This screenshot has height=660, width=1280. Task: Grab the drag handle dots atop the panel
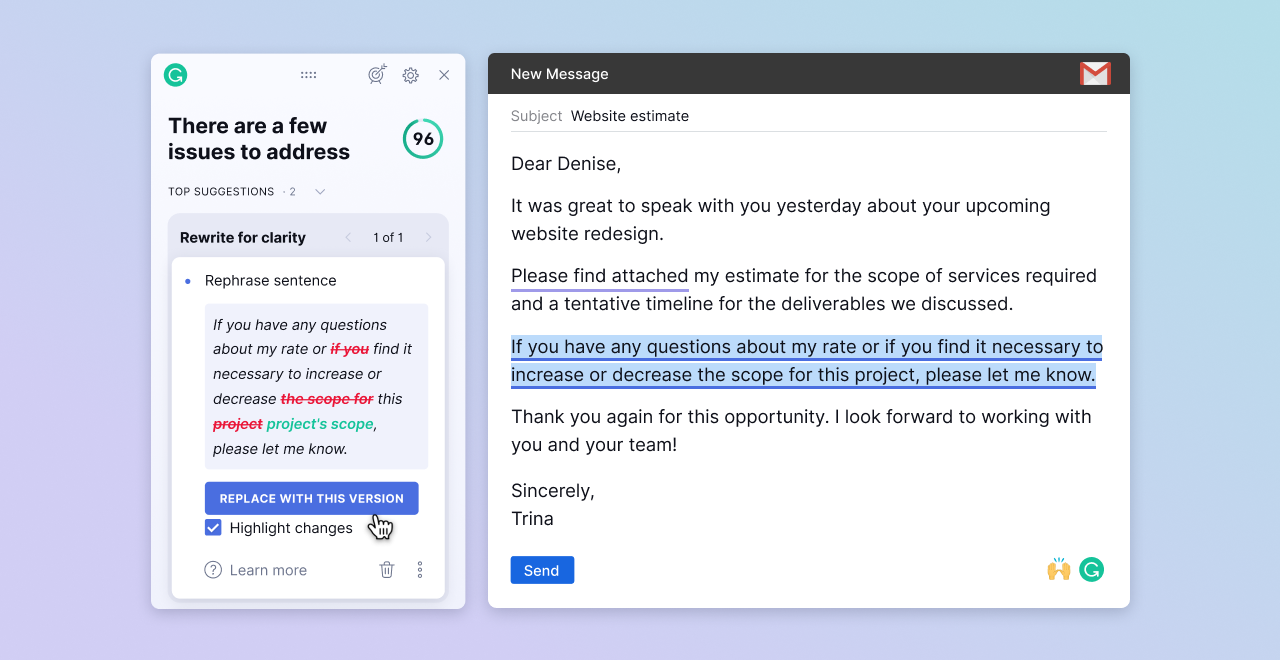[308, 74]
